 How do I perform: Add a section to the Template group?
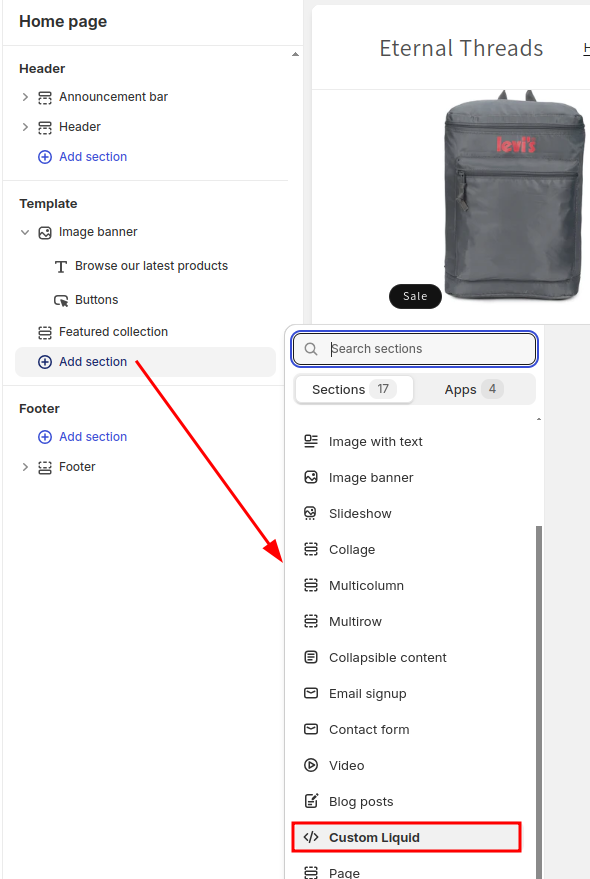[145, 362]
